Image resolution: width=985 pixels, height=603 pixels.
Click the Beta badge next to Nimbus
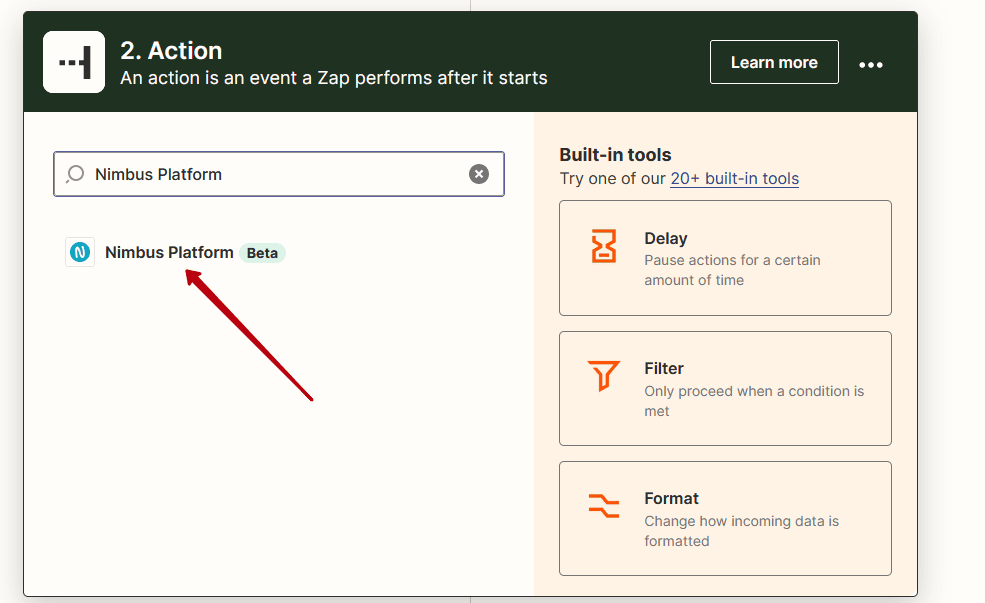click(x=262, y=253)
